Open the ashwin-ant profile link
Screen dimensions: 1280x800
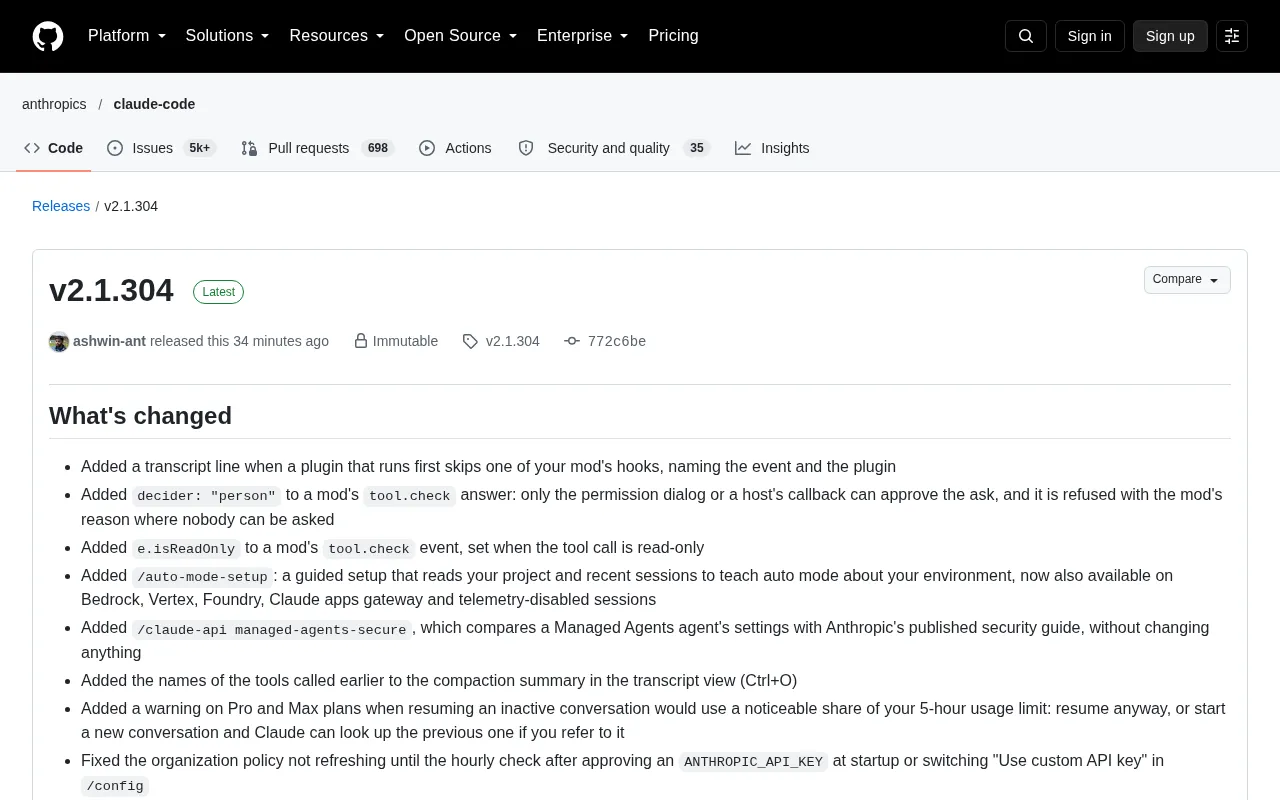pos(109,341)
